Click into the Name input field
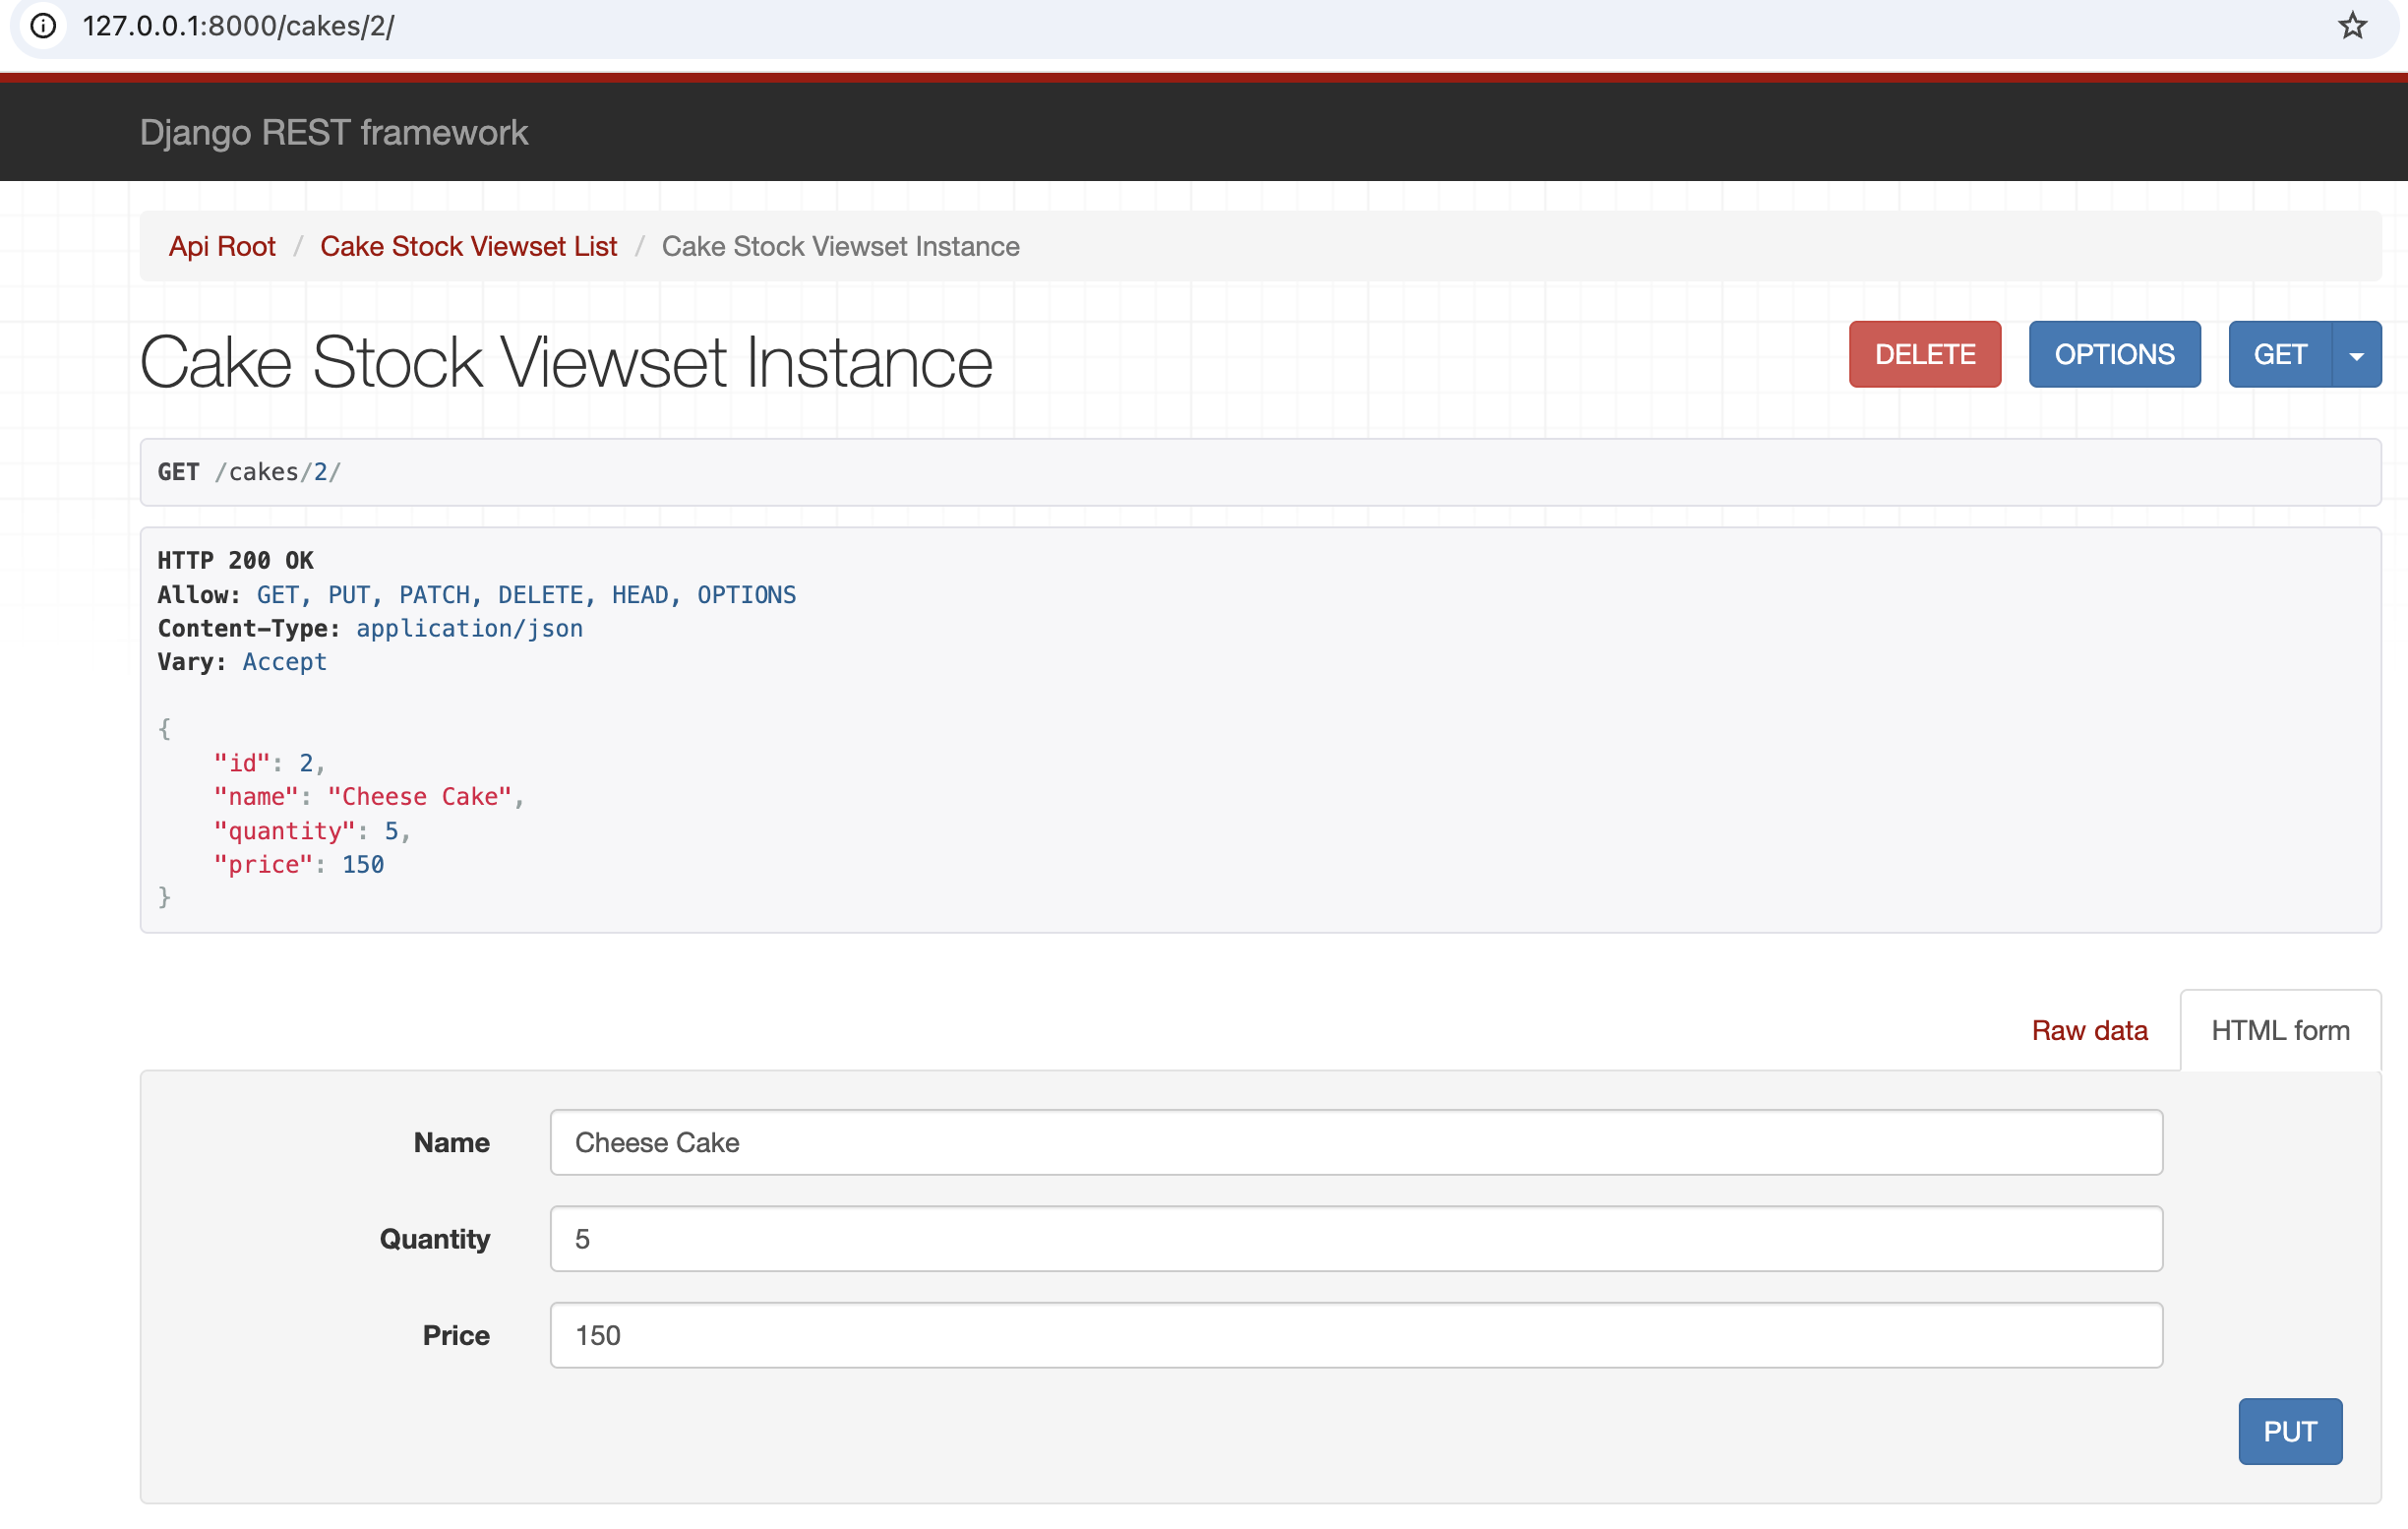This screenshot has height=1529, width=2408. pos(1355,1142)
